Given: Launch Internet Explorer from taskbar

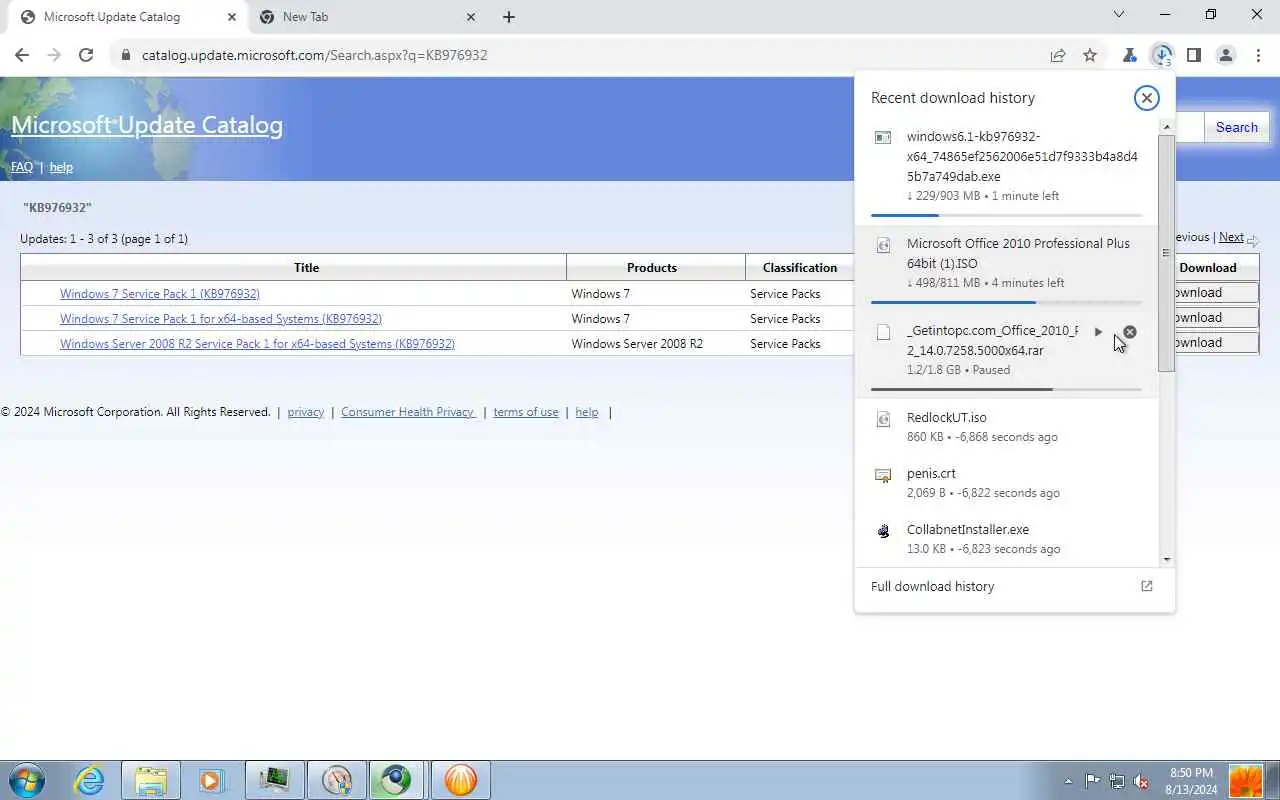Looking at the screenshot, I should point(90,780).
